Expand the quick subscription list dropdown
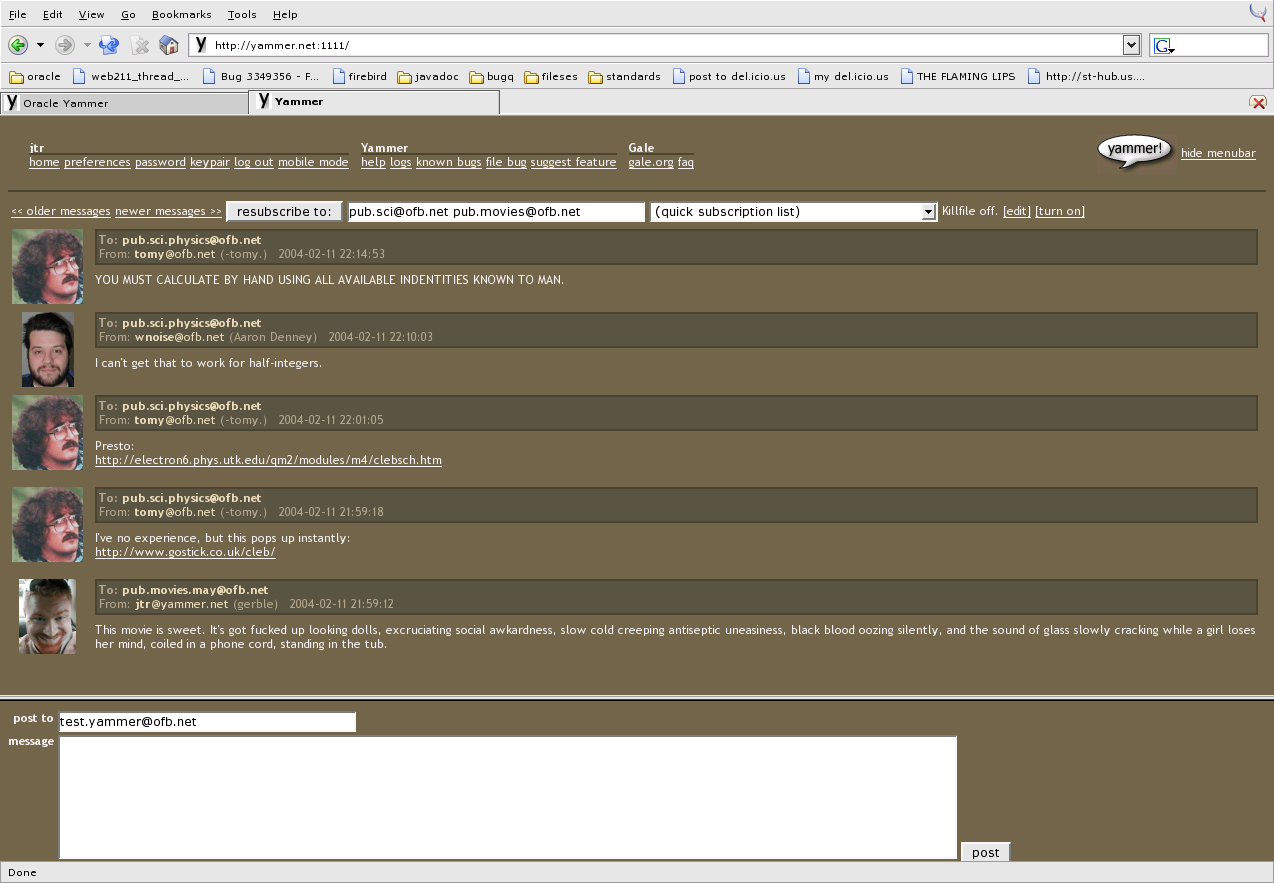This screenshot has width=1274, height=883. tap(928, 212)
